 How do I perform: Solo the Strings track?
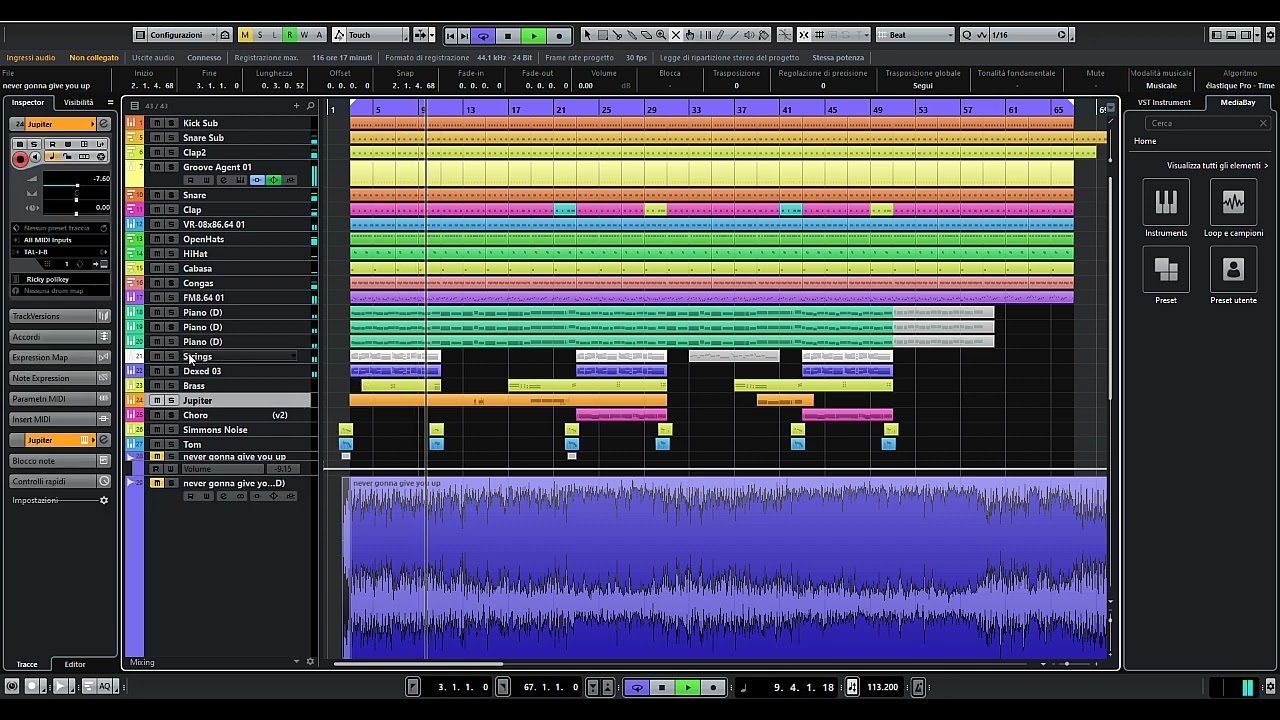click(171, 356)
